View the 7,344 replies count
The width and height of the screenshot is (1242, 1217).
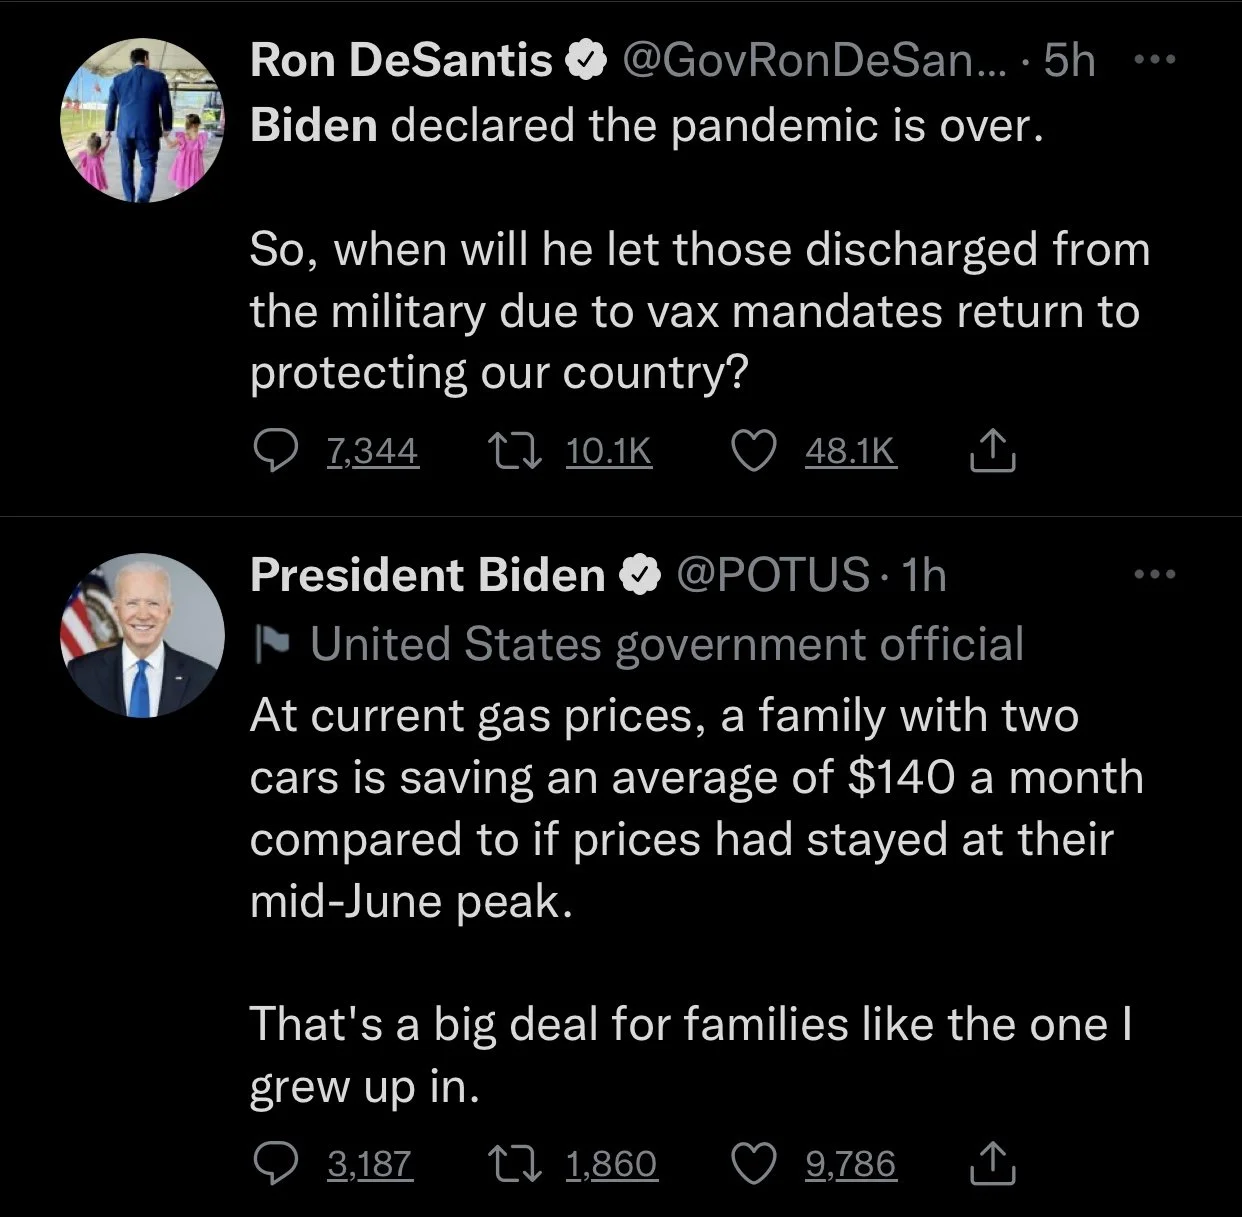tap(372, 452)
